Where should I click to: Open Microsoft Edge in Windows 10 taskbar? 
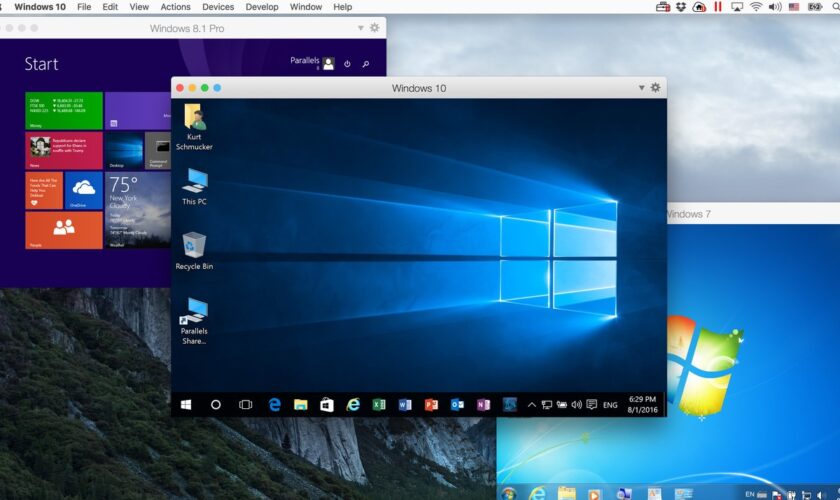click(x=274, y=405)
